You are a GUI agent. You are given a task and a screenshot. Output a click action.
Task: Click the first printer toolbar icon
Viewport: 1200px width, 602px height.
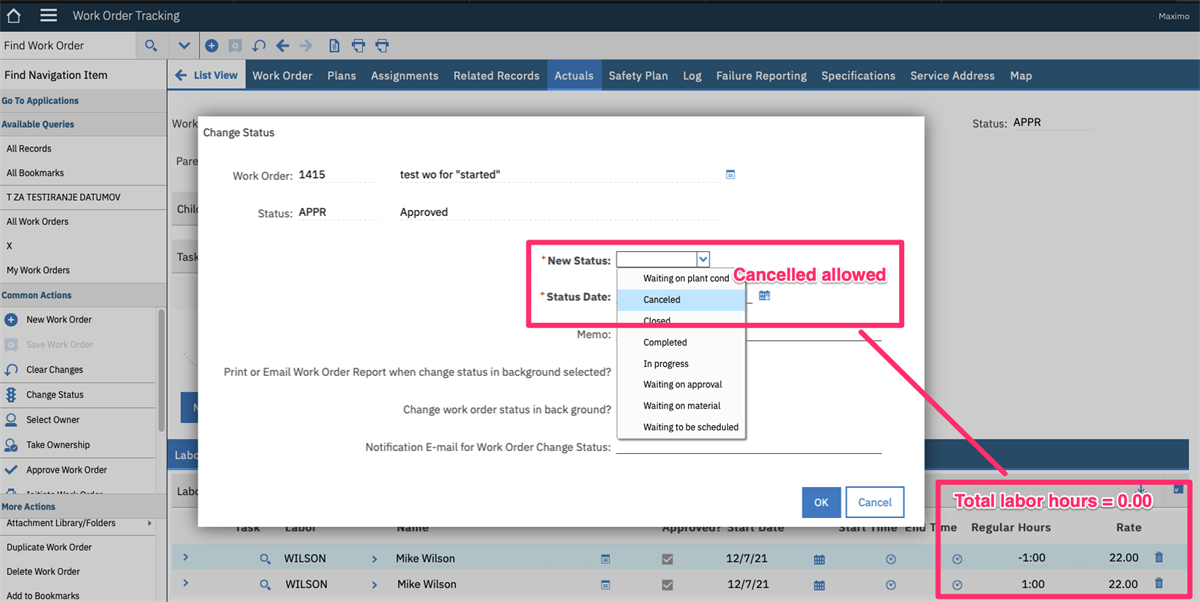click(358, 46)
